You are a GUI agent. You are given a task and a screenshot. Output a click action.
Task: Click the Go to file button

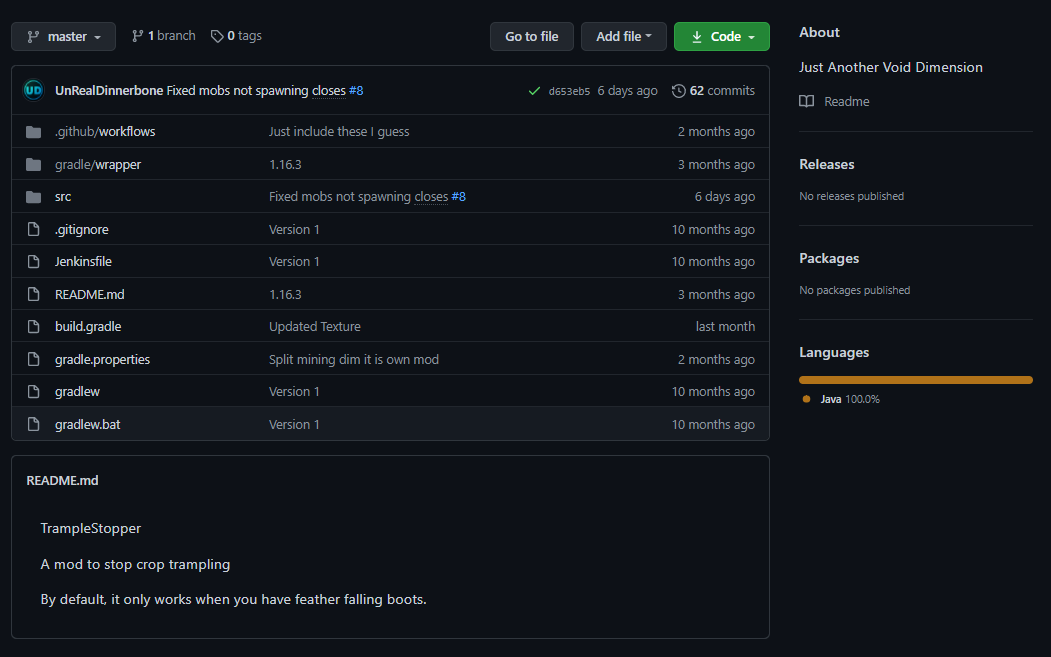(531, 35)
